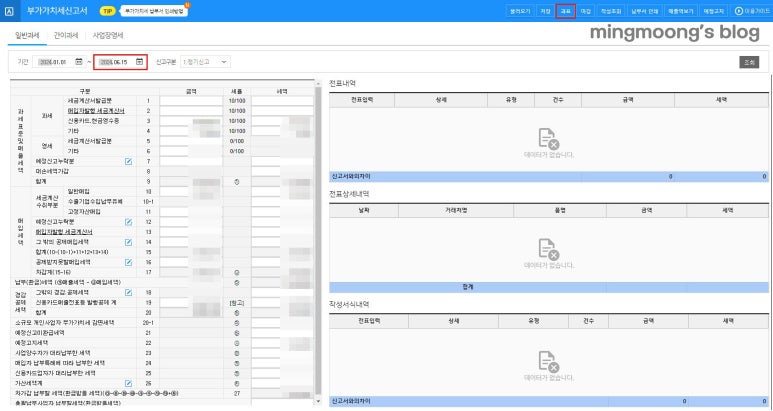Open edit icon for 공제받지못할매입세액 row 16
This screenshot has width=773, height=411.
point(128,262)
